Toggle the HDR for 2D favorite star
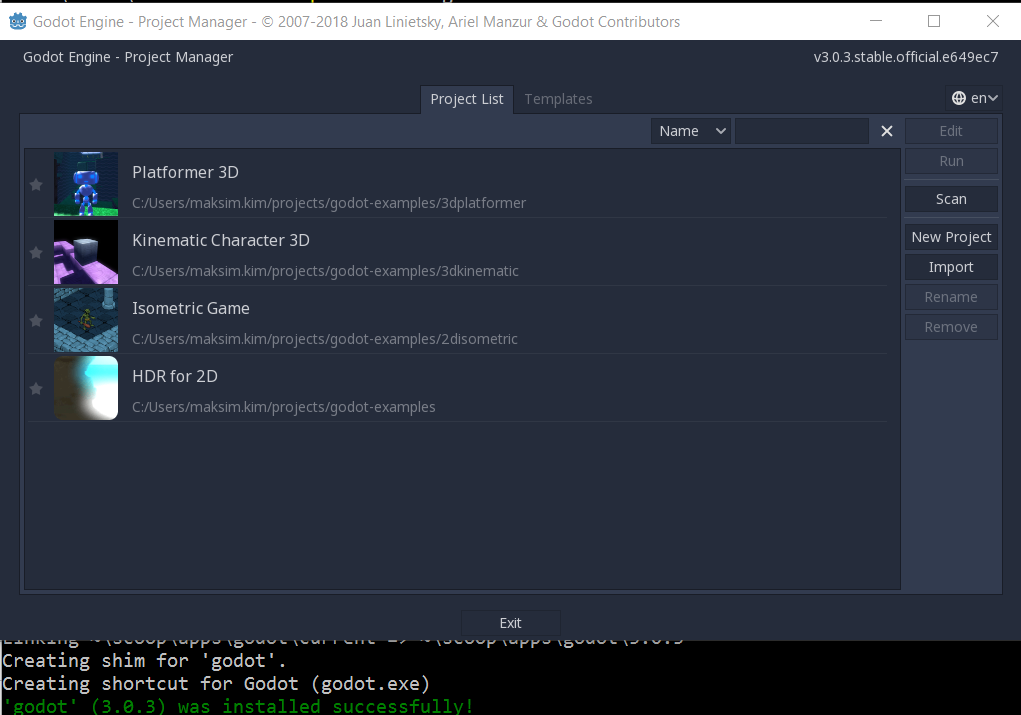1021x715 pixels. pos(36,389)
